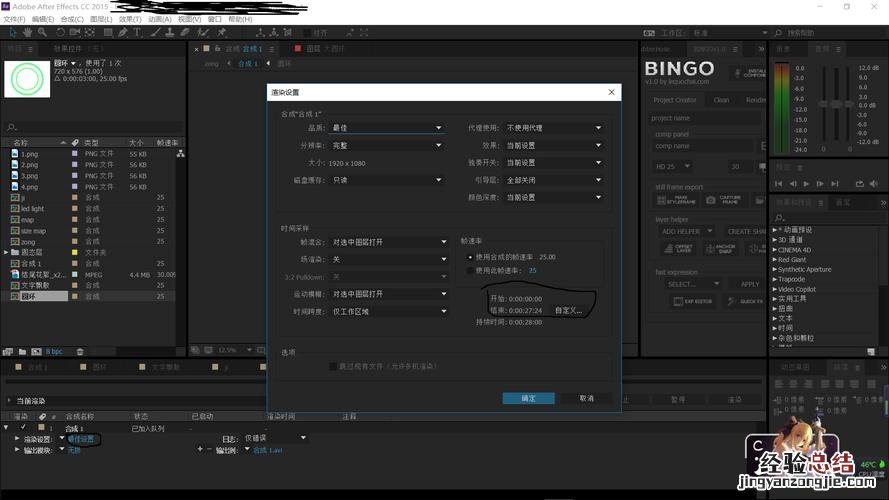Viewport: 889px width, 500px height.
Task: Select the Hand tool in toolbar
Action: pyautogui.click(x=28, y=32)
